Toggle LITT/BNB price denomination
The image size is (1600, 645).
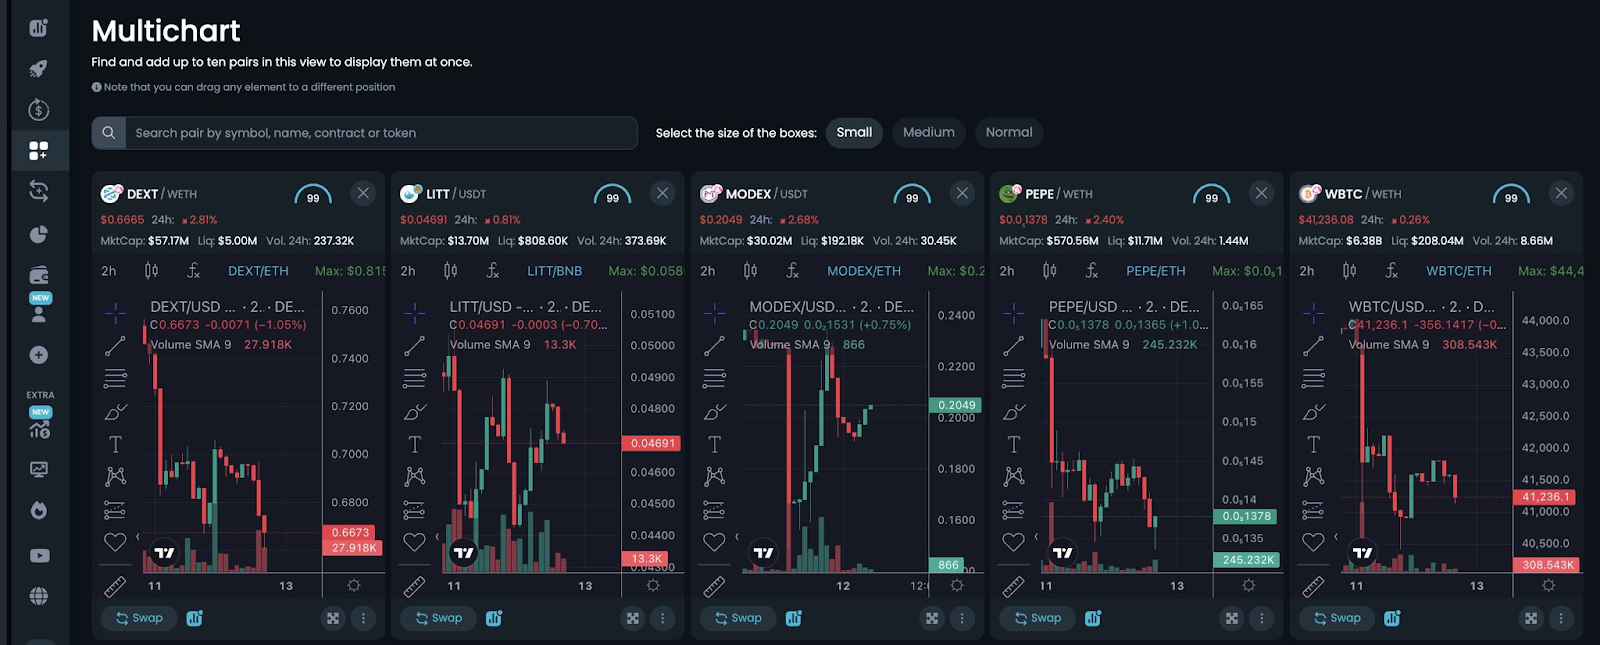pyautogui.click(x=554, y=271)
